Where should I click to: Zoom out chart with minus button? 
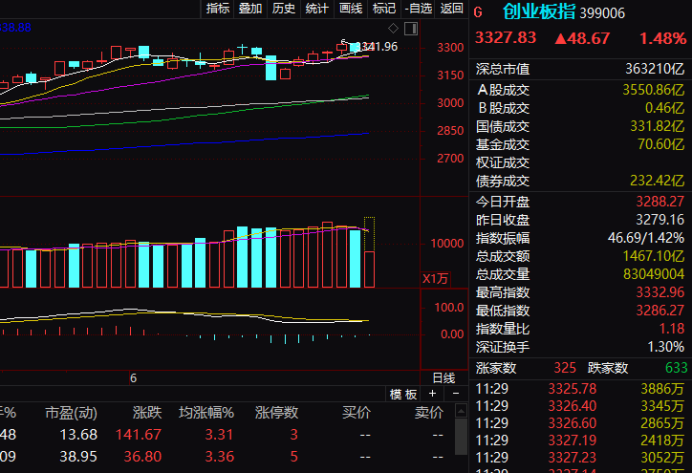click(456, 394)
